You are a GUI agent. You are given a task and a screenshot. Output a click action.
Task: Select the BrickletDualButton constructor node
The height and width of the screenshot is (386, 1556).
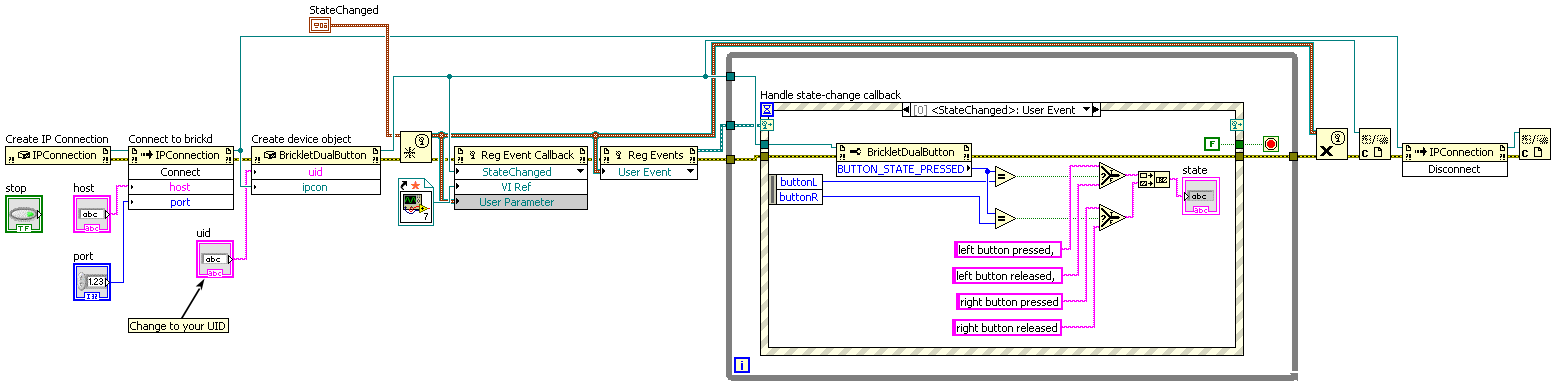tap(316, 154)
